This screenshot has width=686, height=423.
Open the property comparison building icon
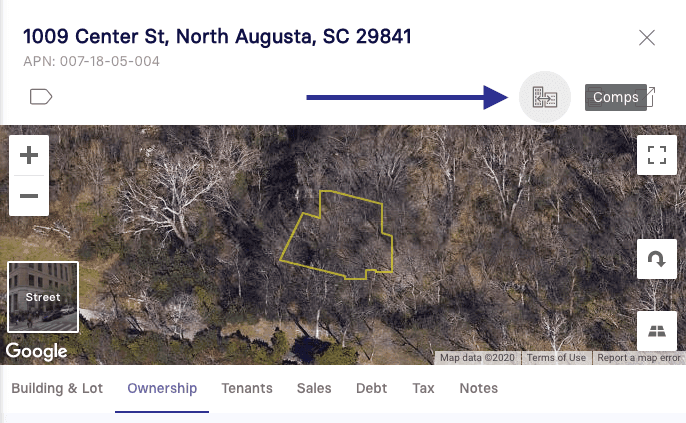[x=545, y=97]
